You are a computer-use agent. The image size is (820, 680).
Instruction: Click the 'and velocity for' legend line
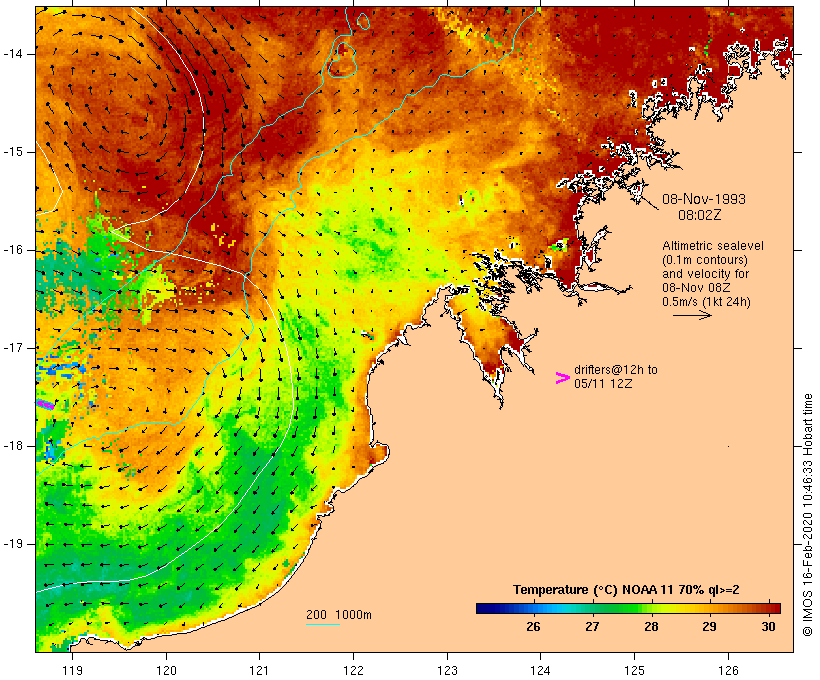click(x=705, y=274)
